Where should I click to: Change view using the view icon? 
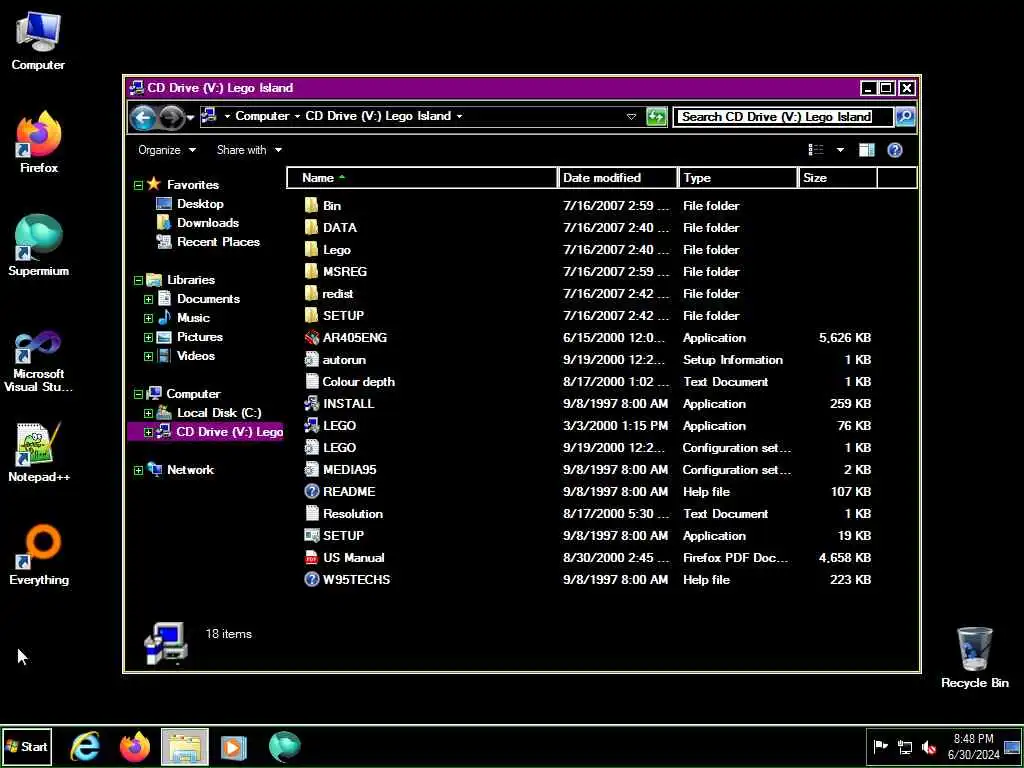pyautogui.click(x=816, y=150)
